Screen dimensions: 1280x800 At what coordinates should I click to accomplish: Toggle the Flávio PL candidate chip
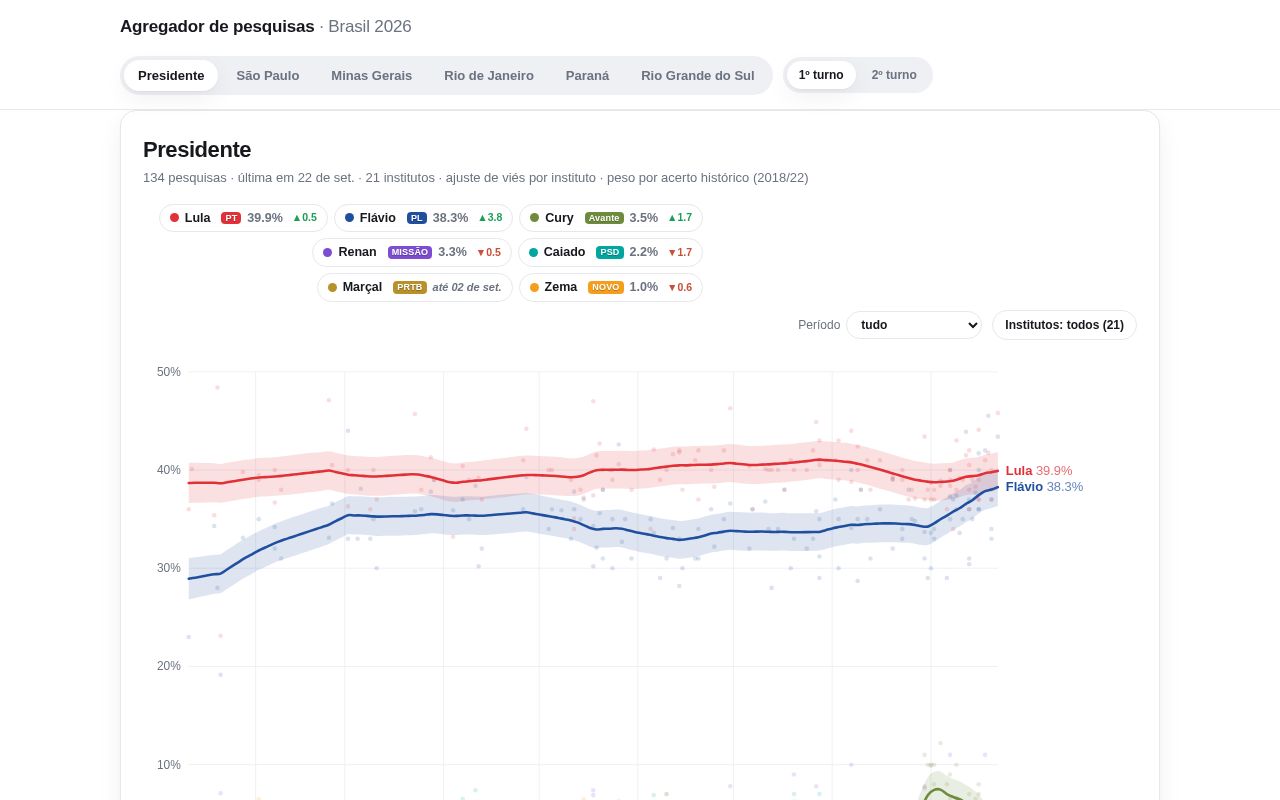point(423,218)
